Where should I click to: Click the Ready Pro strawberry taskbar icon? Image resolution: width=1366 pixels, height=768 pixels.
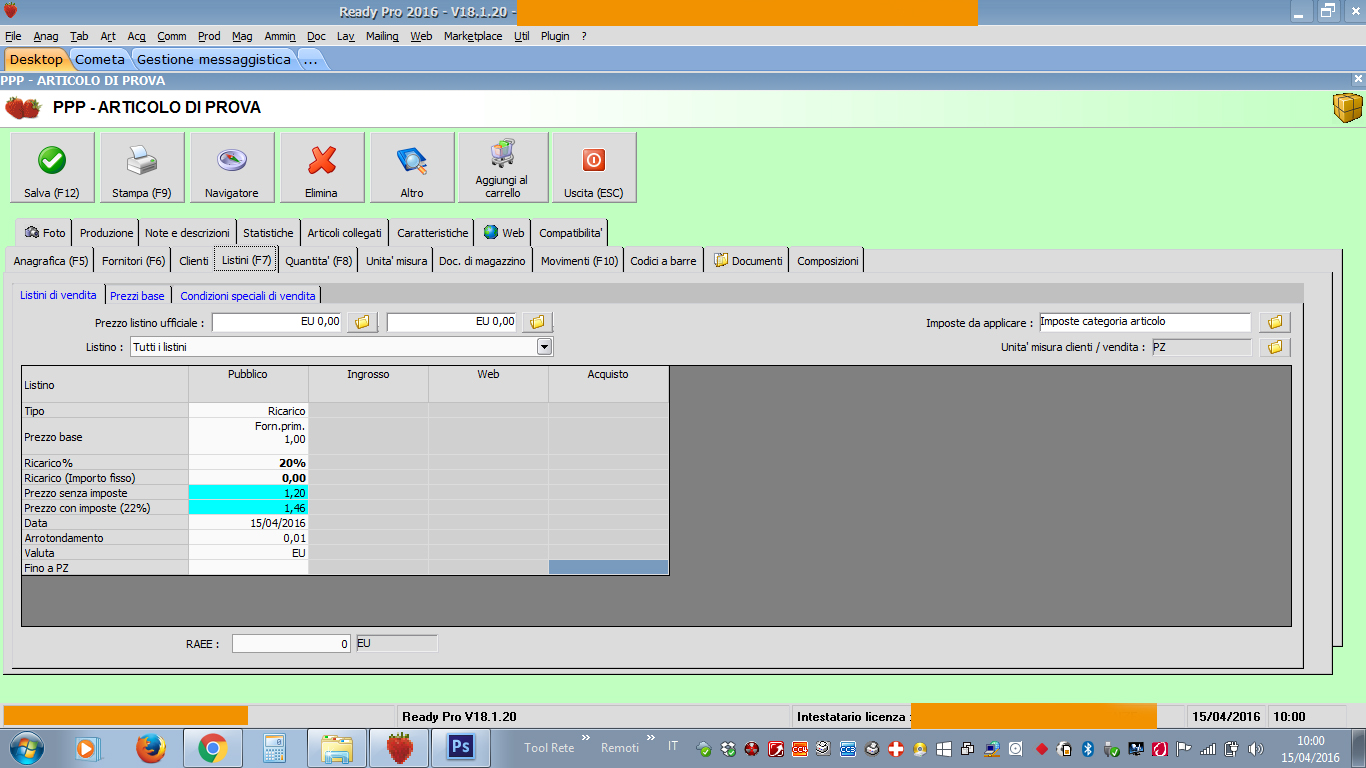(x=399, y=747)
